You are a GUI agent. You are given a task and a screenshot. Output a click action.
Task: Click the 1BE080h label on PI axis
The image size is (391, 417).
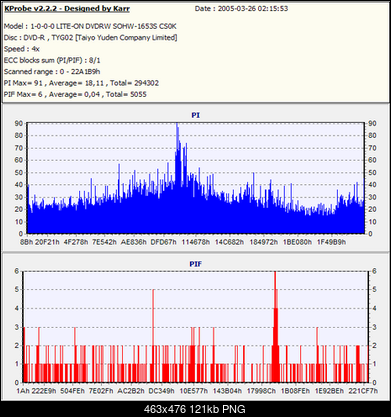coord(297,242)
